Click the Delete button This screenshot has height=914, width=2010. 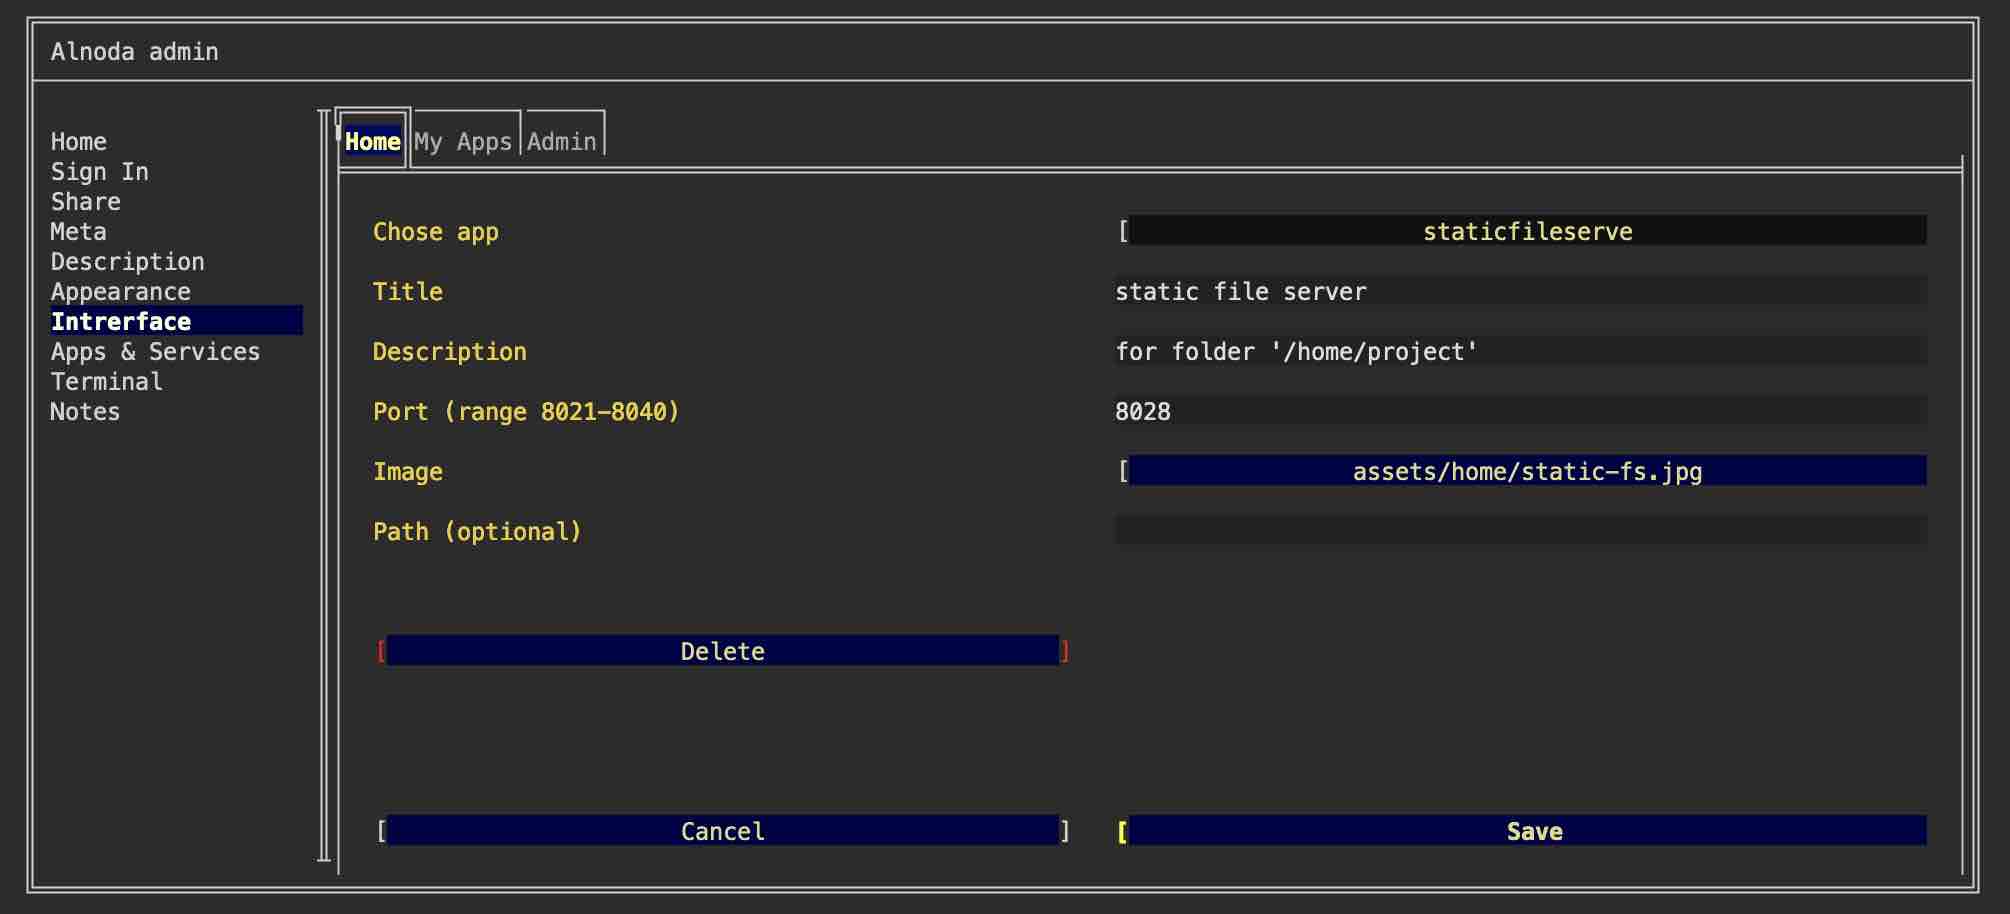[x=723, y=651]
